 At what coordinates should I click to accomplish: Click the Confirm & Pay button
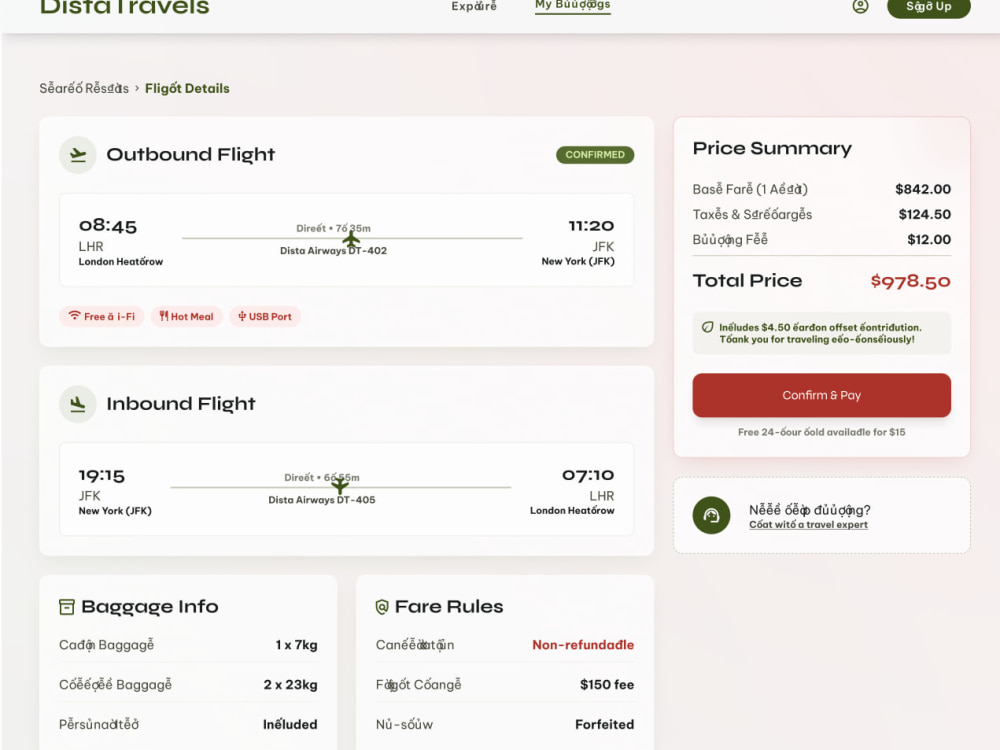(821, 395)
